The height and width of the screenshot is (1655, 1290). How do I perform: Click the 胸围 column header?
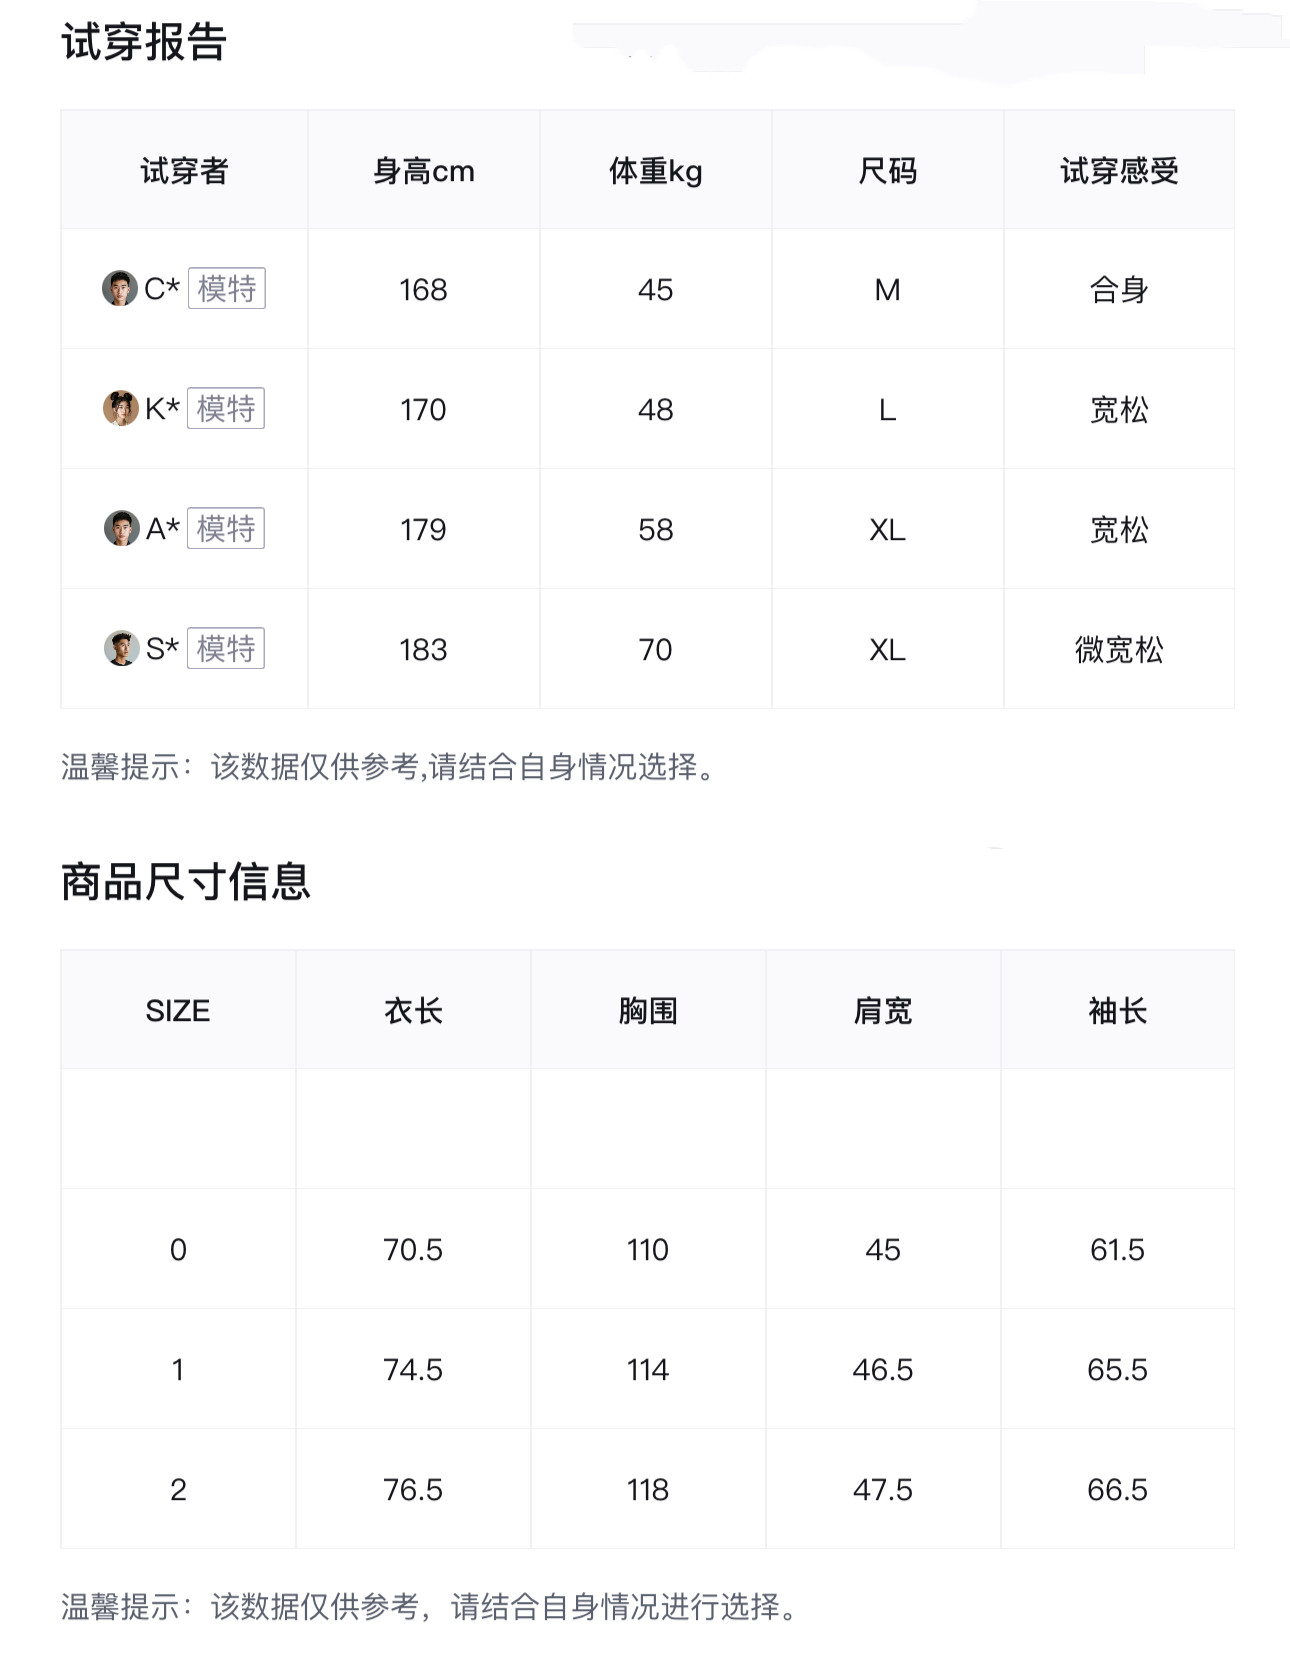[648, 1011]
